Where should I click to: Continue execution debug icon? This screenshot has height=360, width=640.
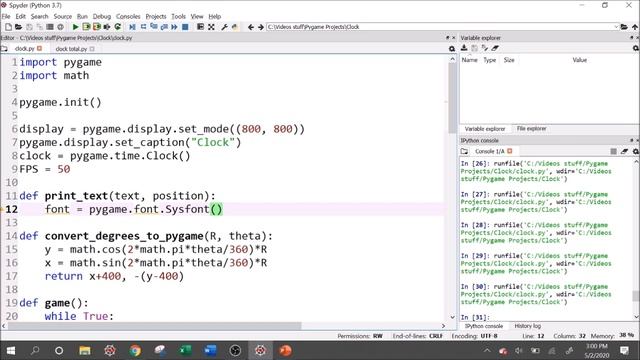coord(174,27)
